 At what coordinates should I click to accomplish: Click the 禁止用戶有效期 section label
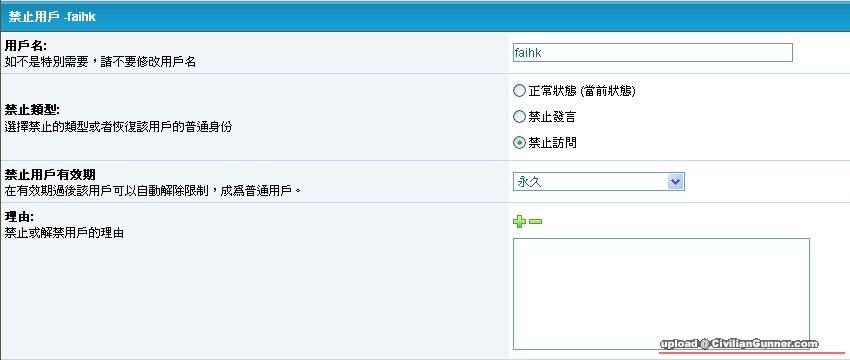tap(50, 175)
